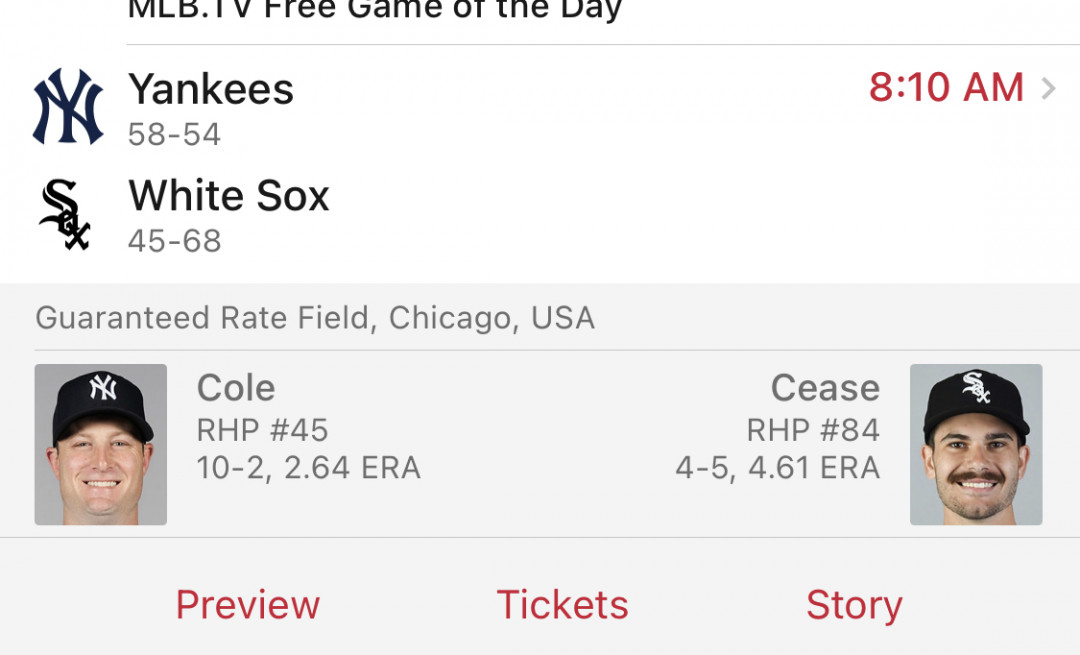
Task: Select the White Sox team name
Action: 229,196
